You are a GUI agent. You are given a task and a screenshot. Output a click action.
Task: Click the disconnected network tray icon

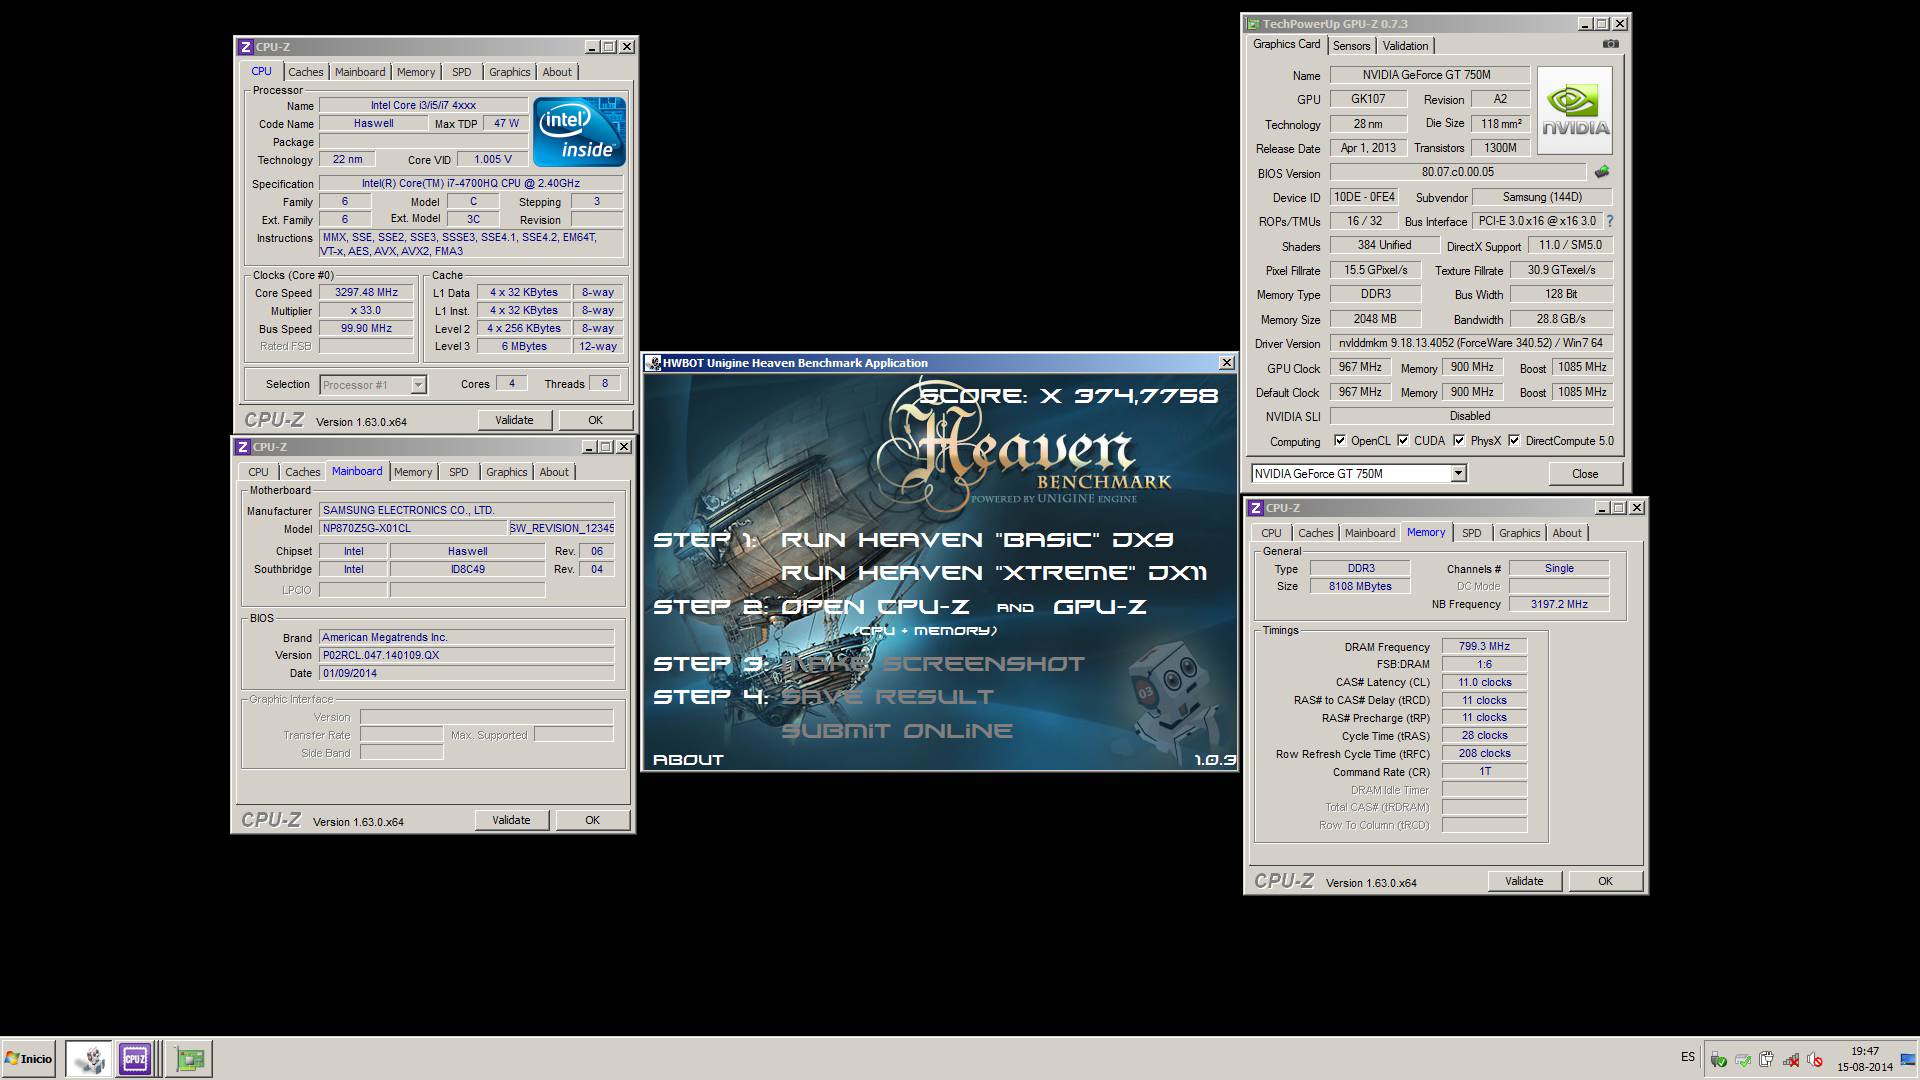(x=1790, y=1059)
